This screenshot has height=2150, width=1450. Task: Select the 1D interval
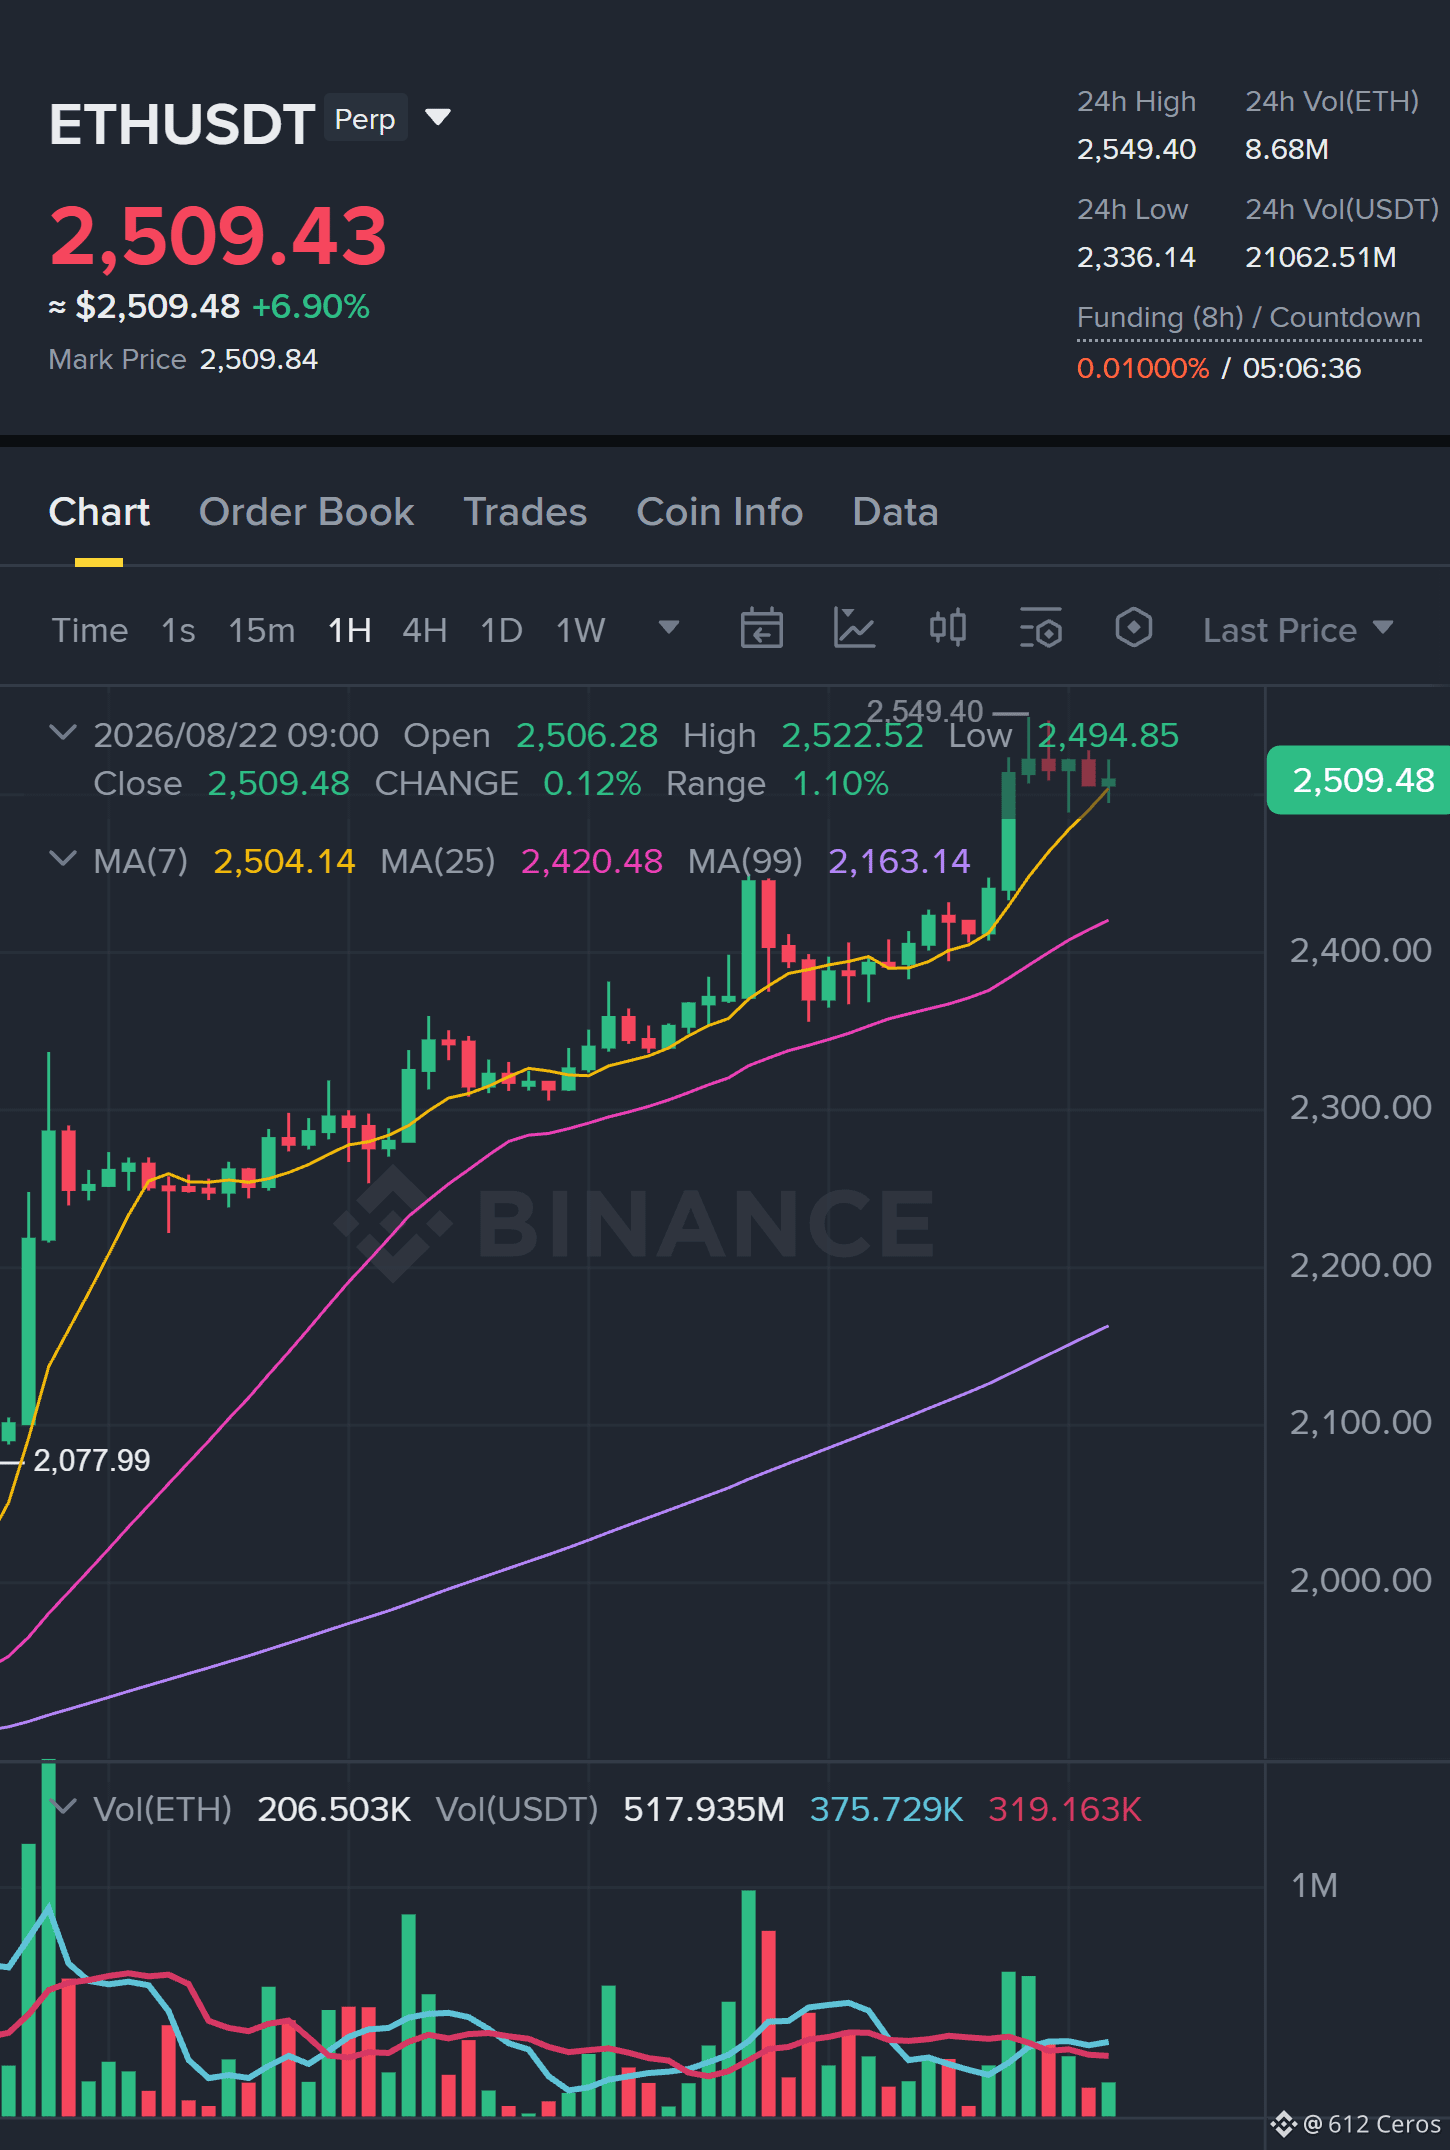pyautogui.click(x=502, y=630)
